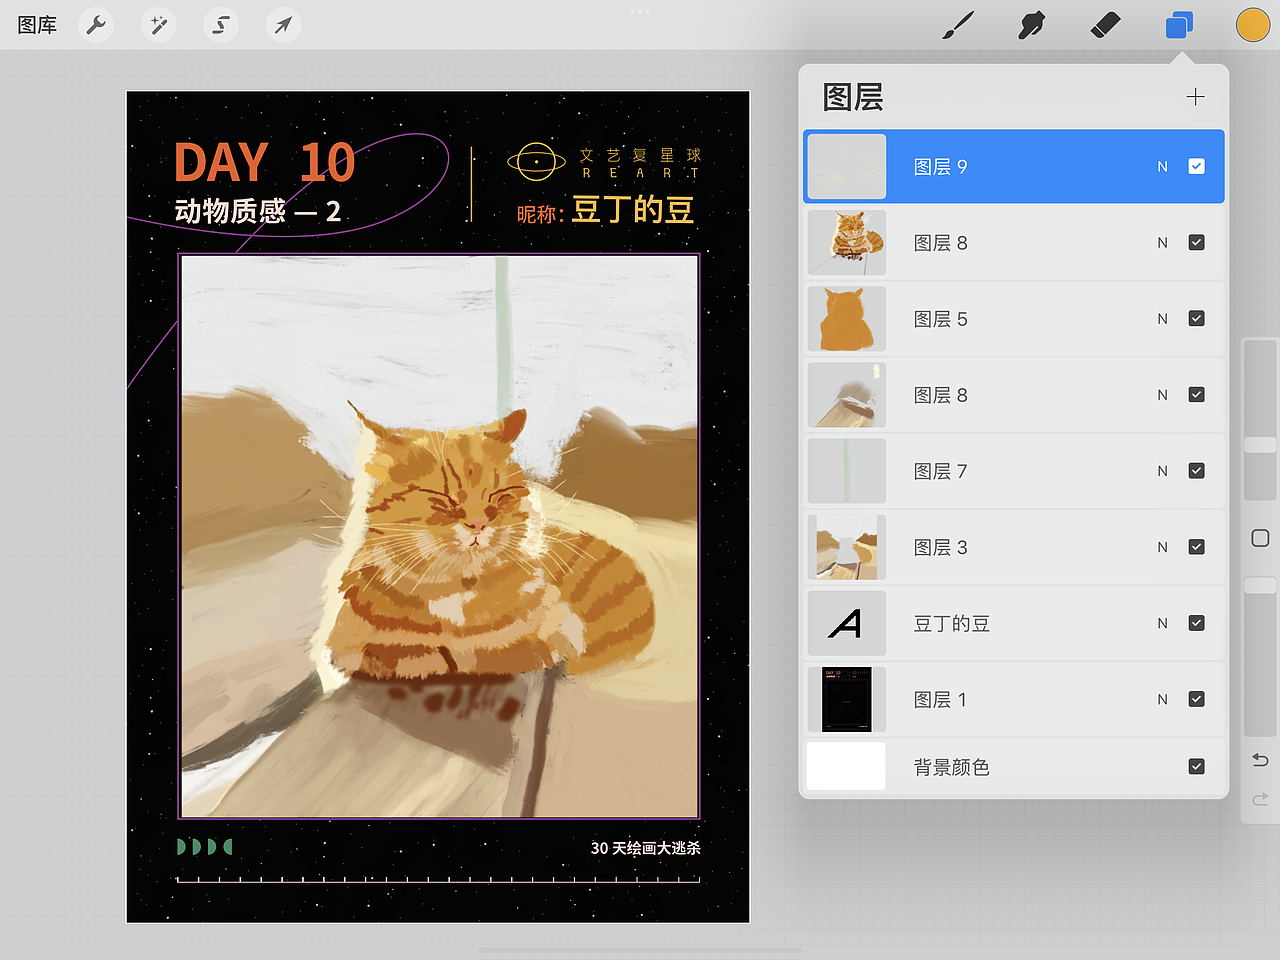
Task: Select the Smudge tool
Action: point(1031,25)
